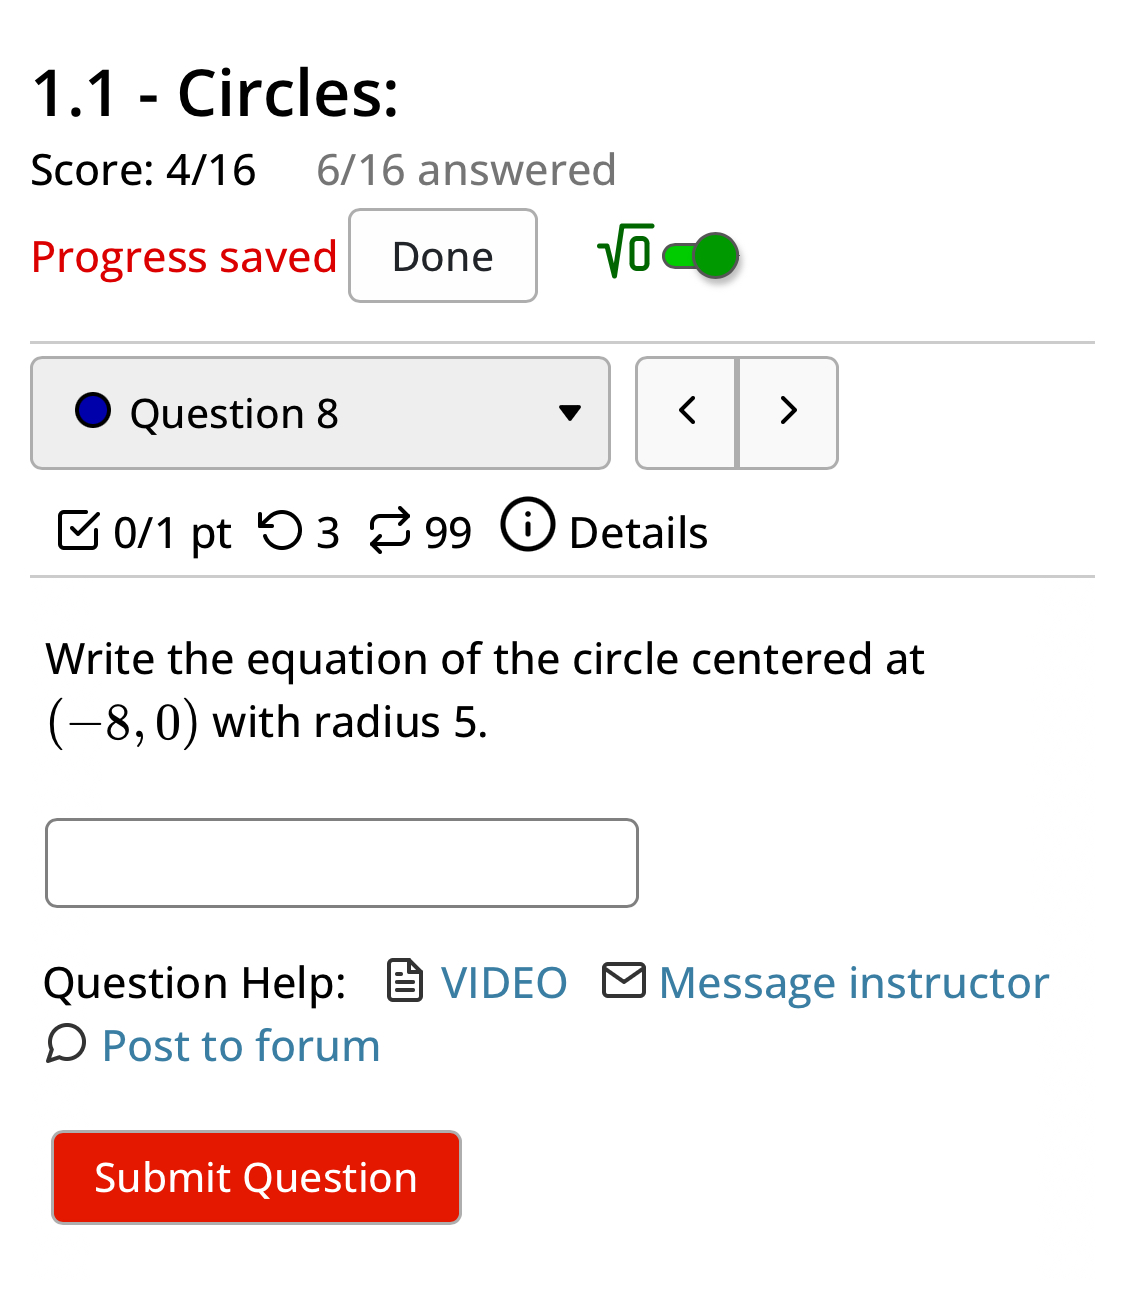Click the envelope icon for Message instructor

coord(624,980)
